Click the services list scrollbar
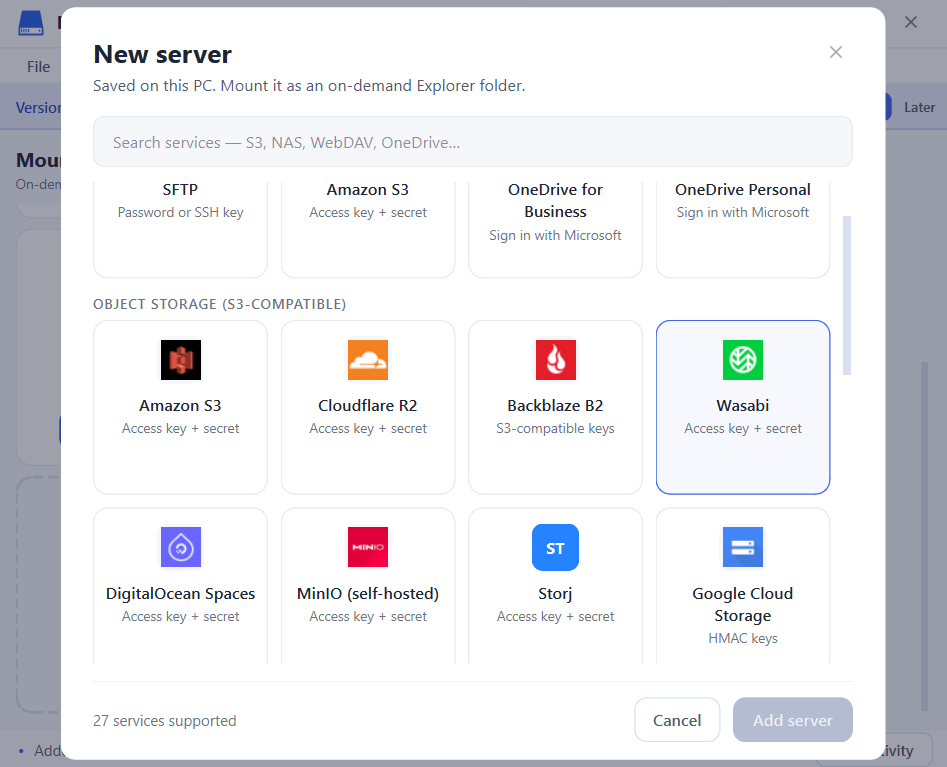 click(847, 295)
